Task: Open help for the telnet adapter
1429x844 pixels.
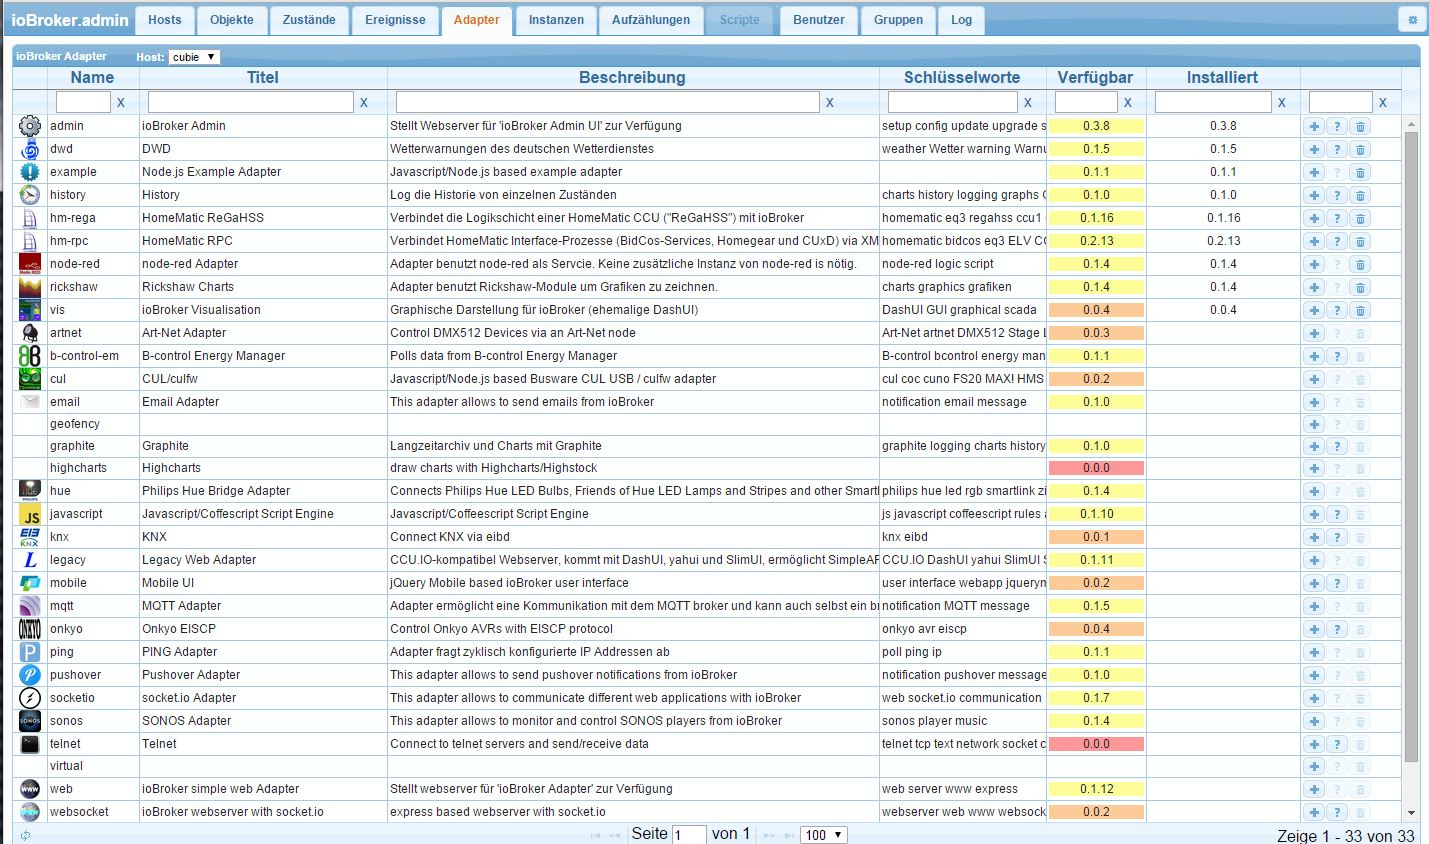Action: point(1337,744)
